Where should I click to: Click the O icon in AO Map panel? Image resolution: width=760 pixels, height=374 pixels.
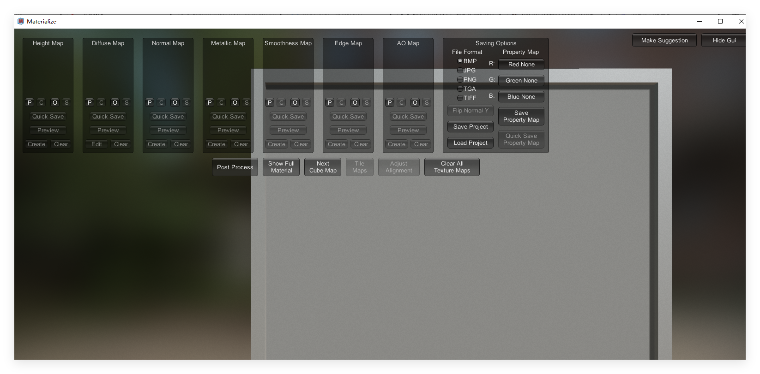(x=415, y=102)
